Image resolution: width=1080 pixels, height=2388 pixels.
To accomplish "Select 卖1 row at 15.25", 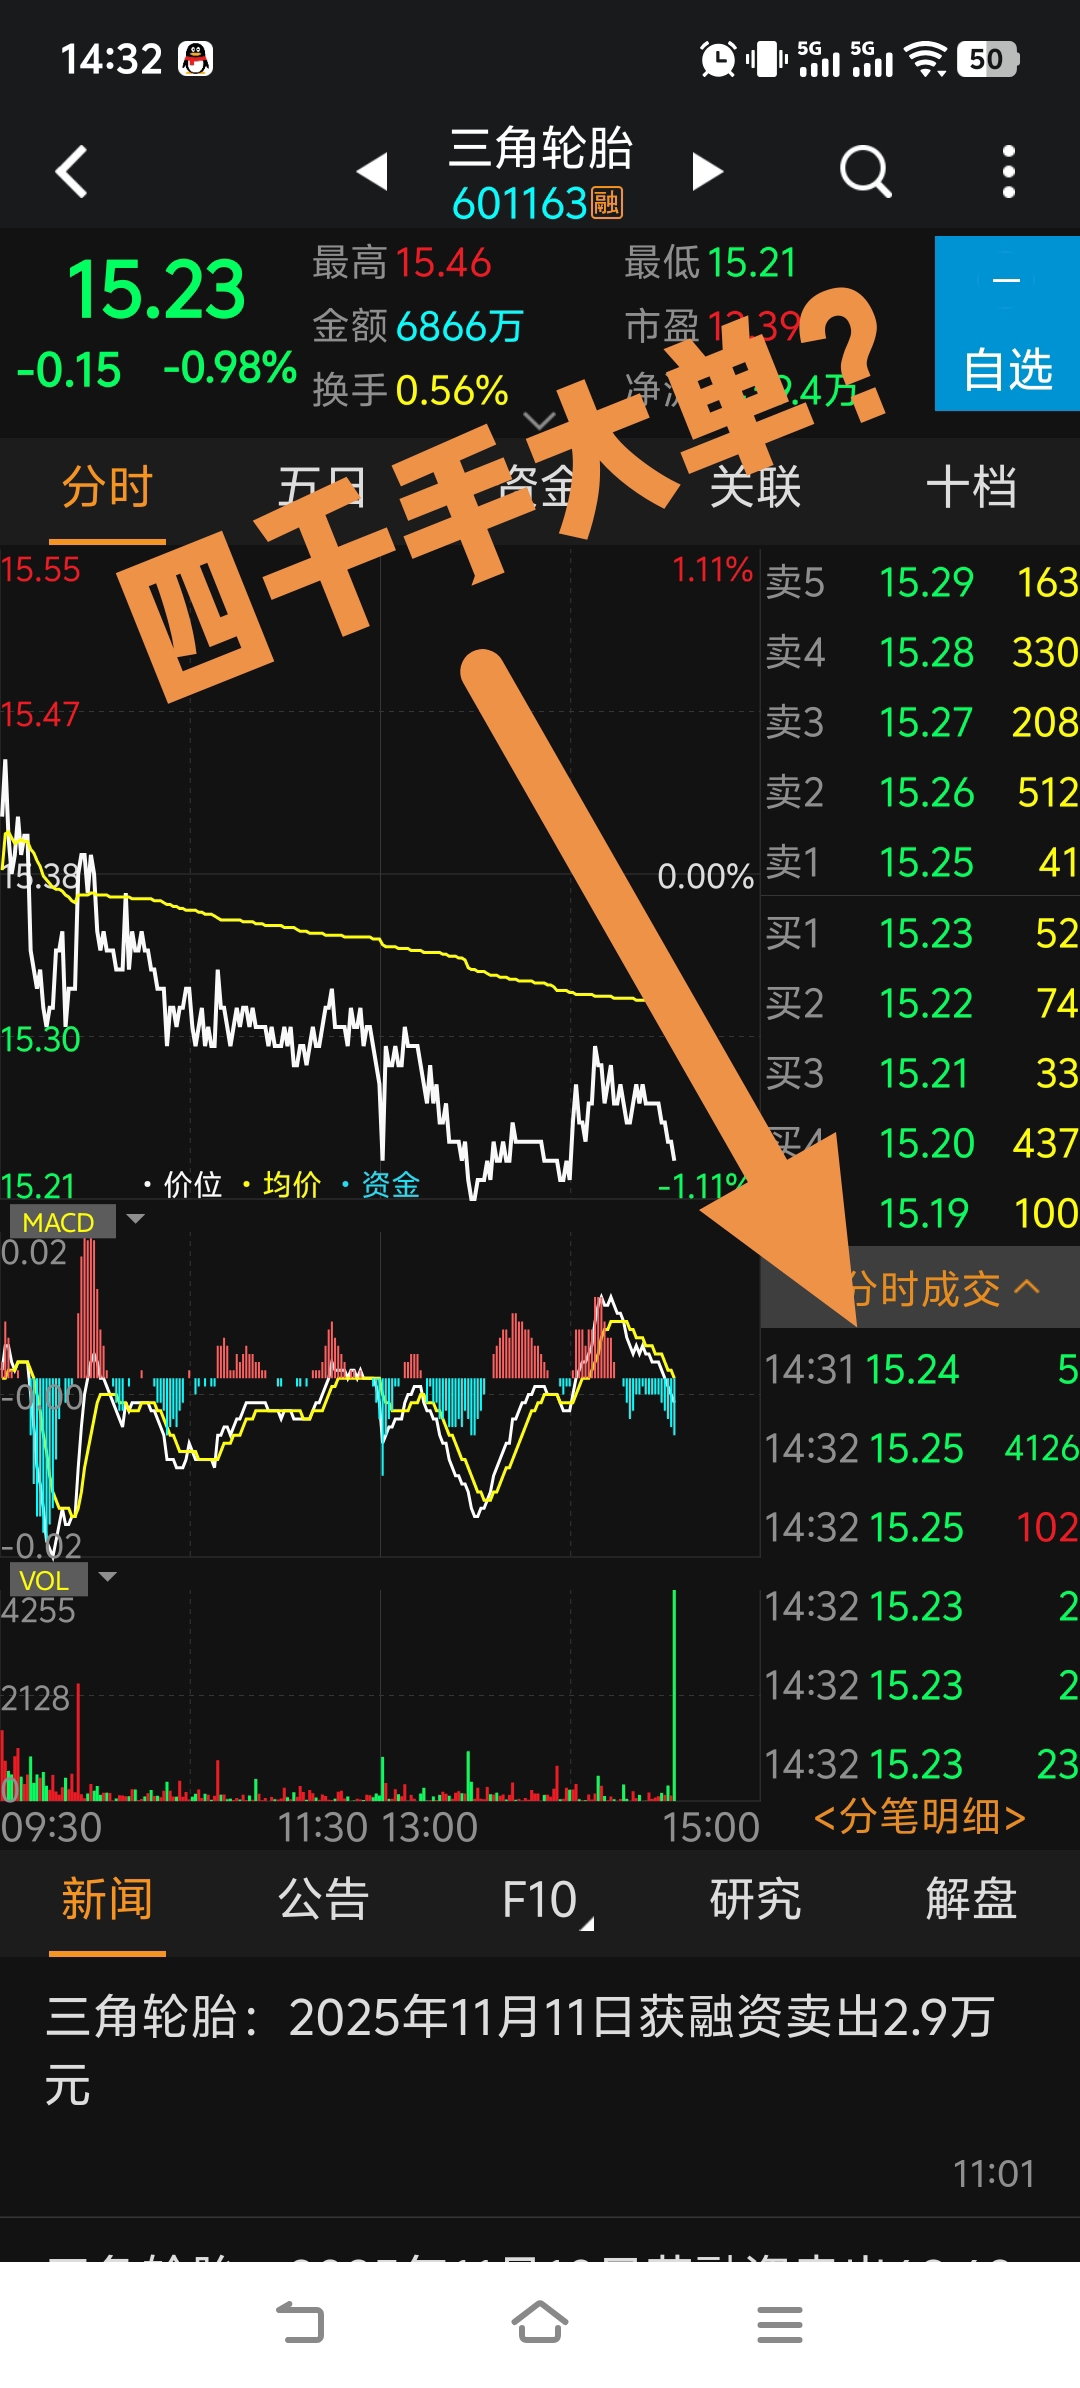I will click(x=921, y=862).
